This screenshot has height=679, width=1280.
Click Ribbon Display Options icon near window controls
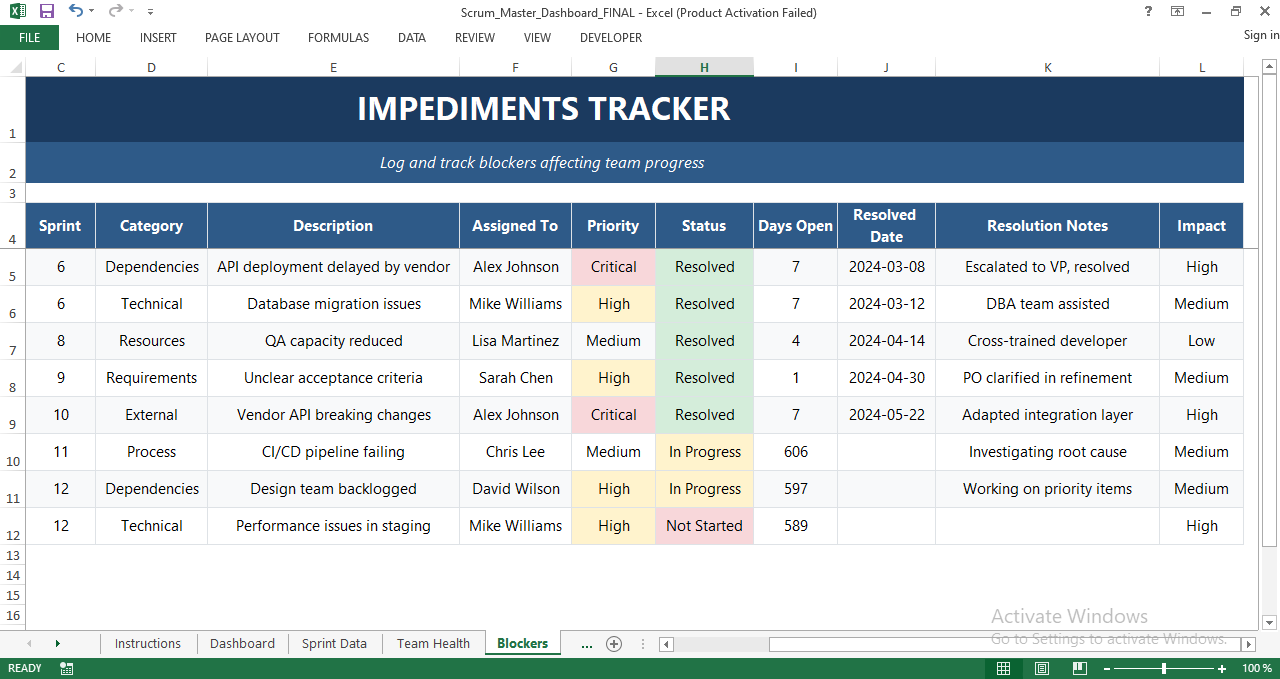point(1175,11)
